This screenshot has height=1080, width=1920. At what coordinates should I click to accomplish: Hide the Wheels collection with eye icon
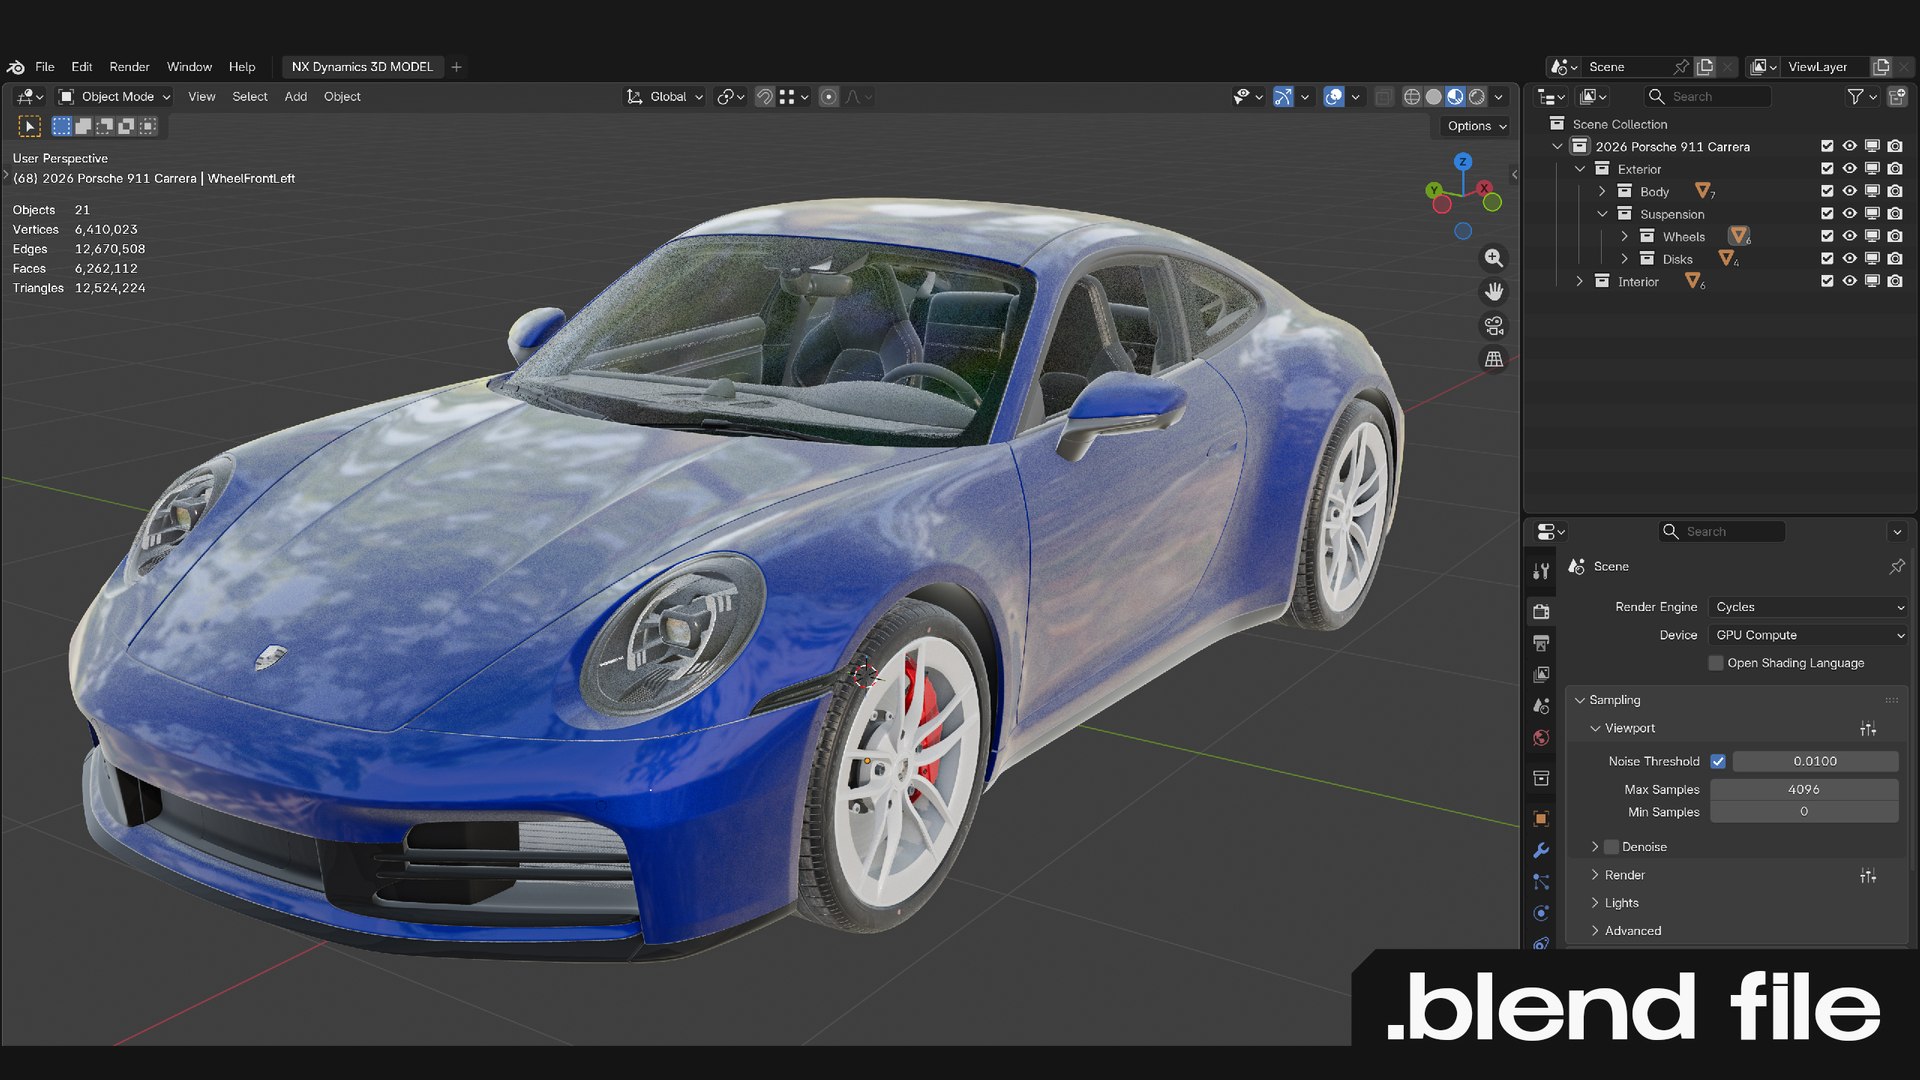point(1850,237)
